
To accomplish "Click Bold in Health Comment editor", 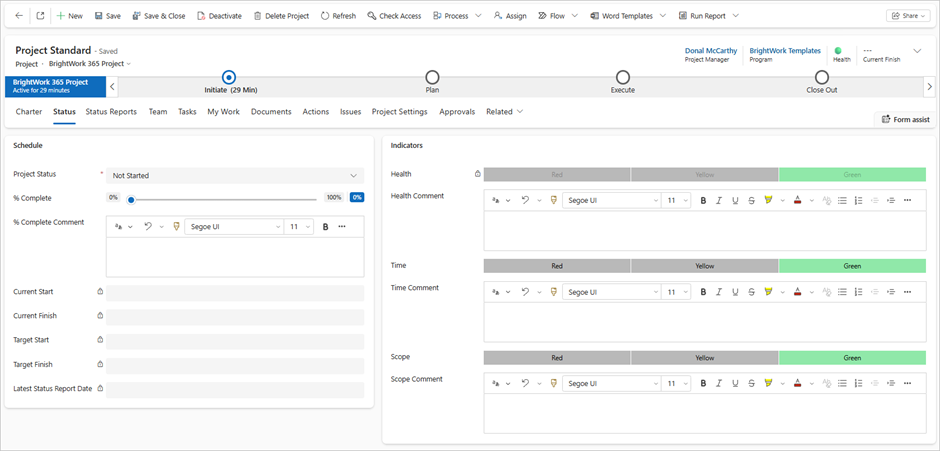I will 703,200.
